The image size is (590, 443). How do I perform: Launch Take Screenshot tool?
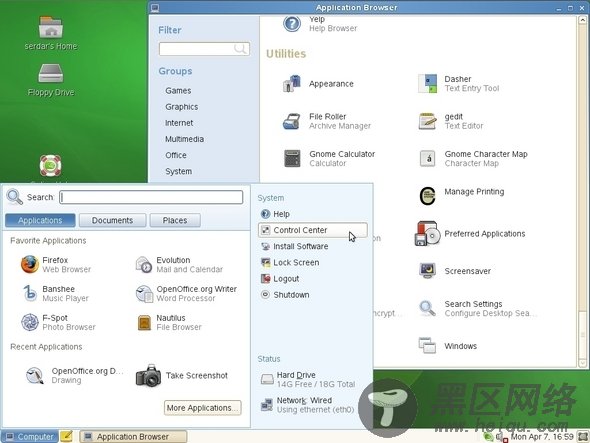coord(182,375)
